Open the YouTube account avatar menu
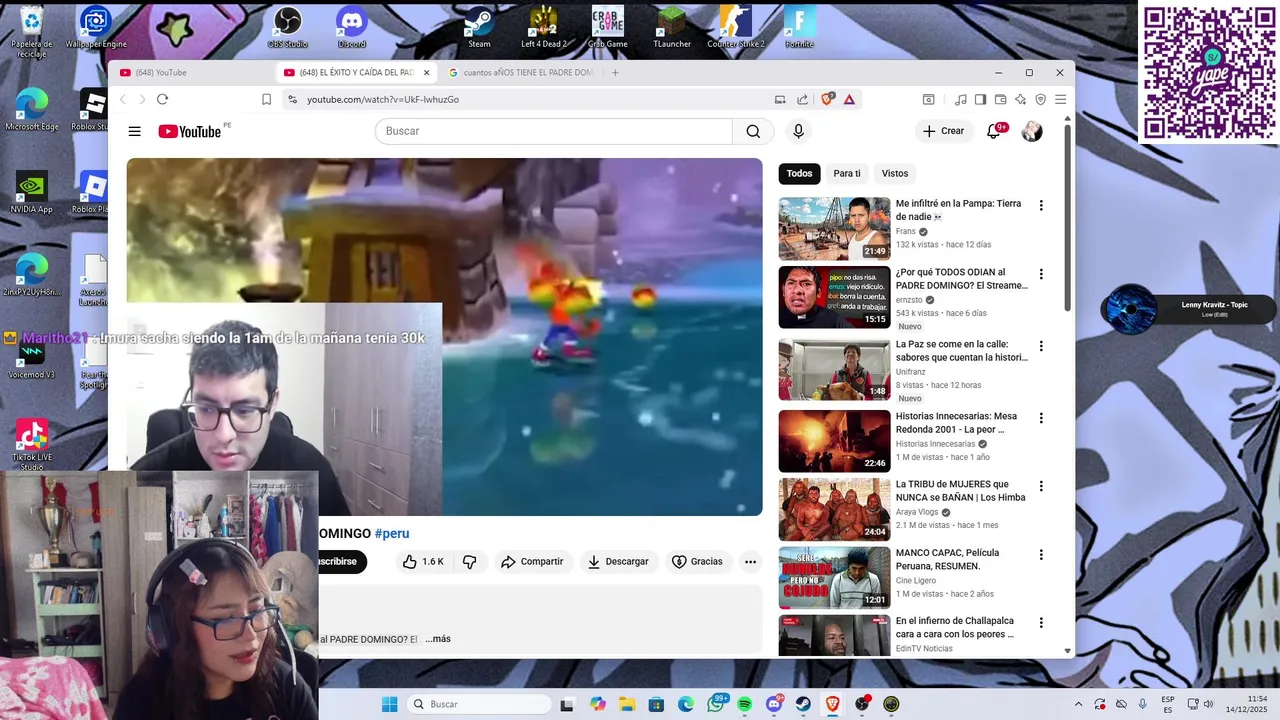The width and height of the screenshot is (1280, 720). tap(1032, 131)
